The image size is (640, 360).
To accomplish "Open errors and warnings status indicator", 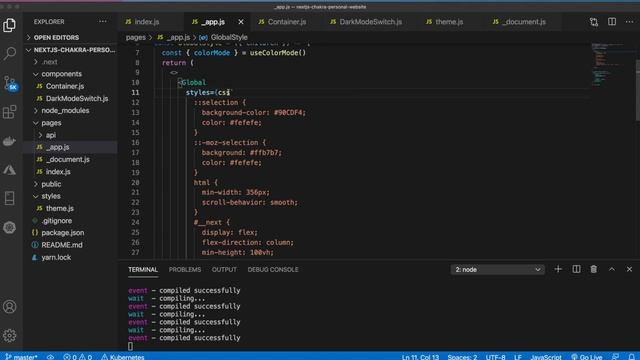I will 78,357.
